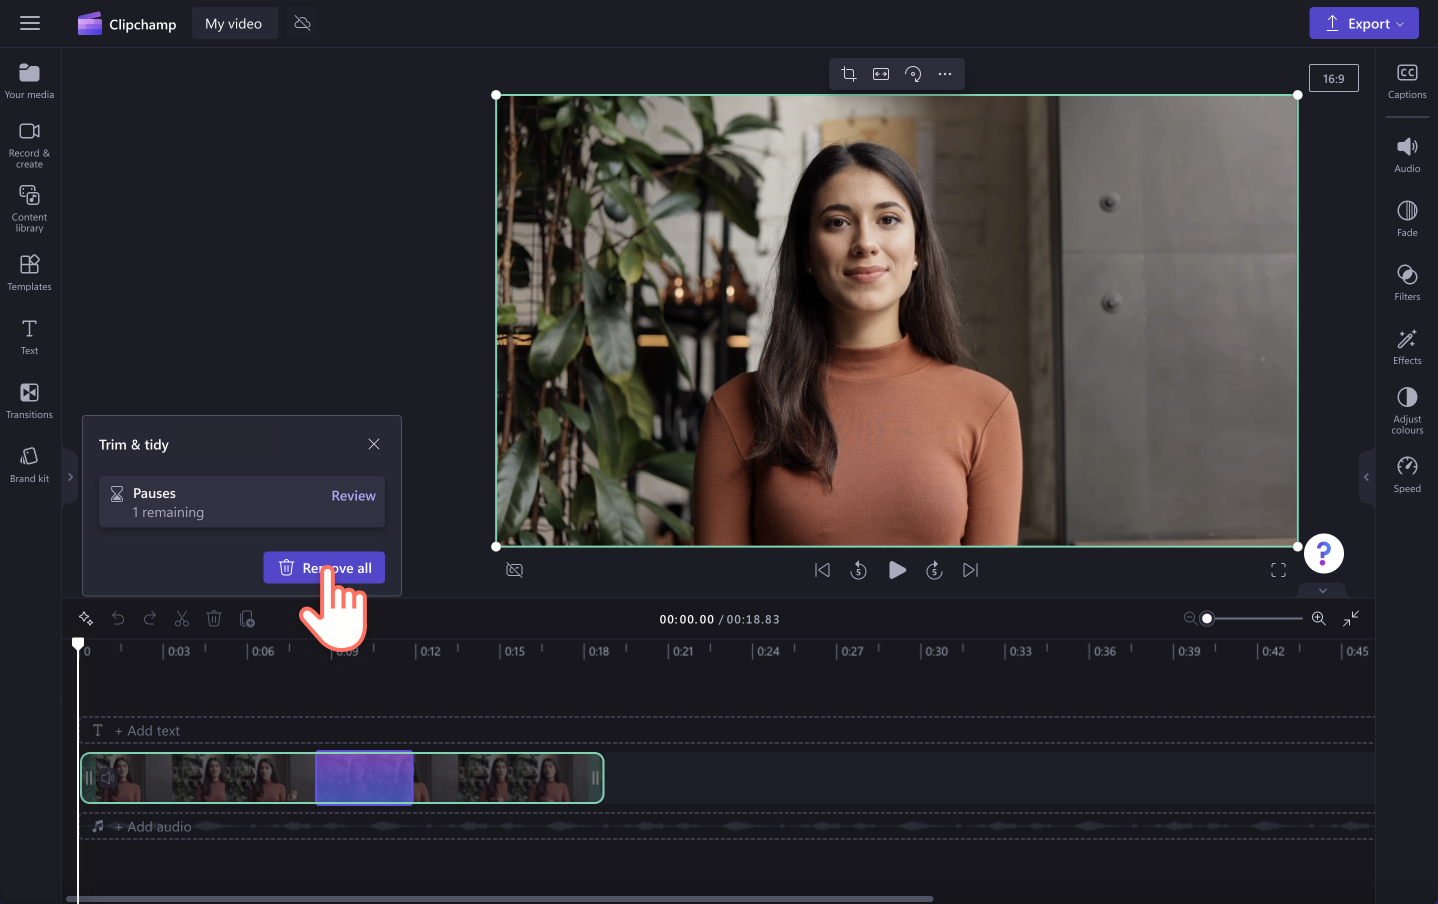1438x904 pixels.
Task: Open the hamburger main menu
Action: [30, 23]
